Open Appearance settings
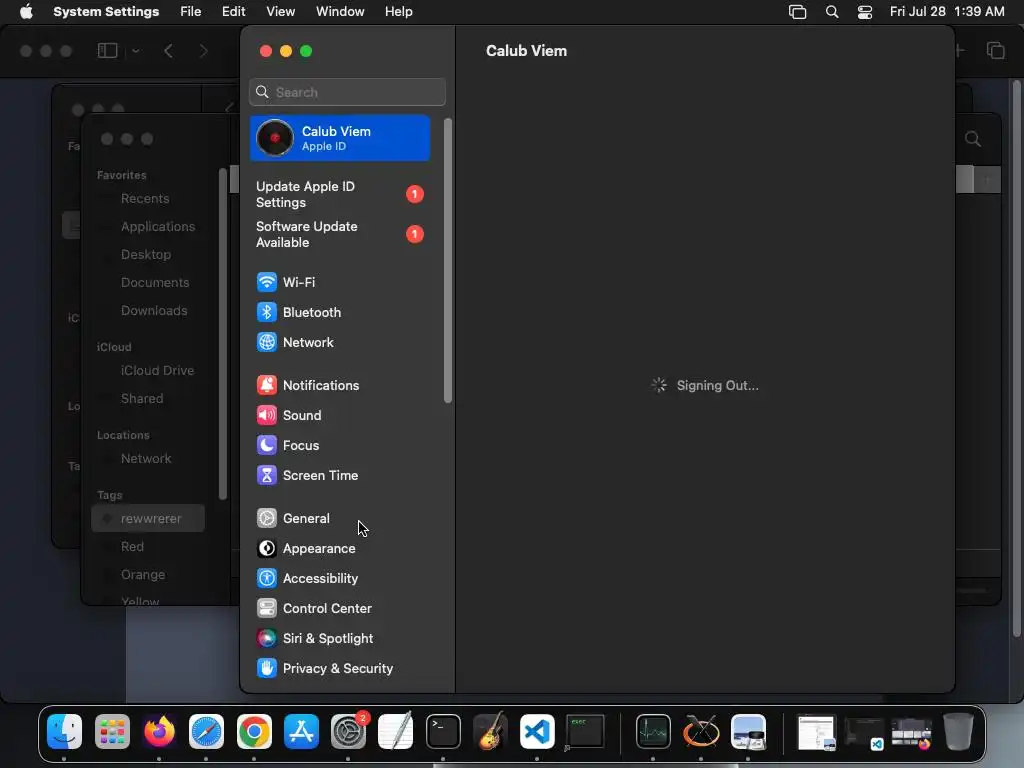Screen dimensions: 1024x768 [340, 549]
